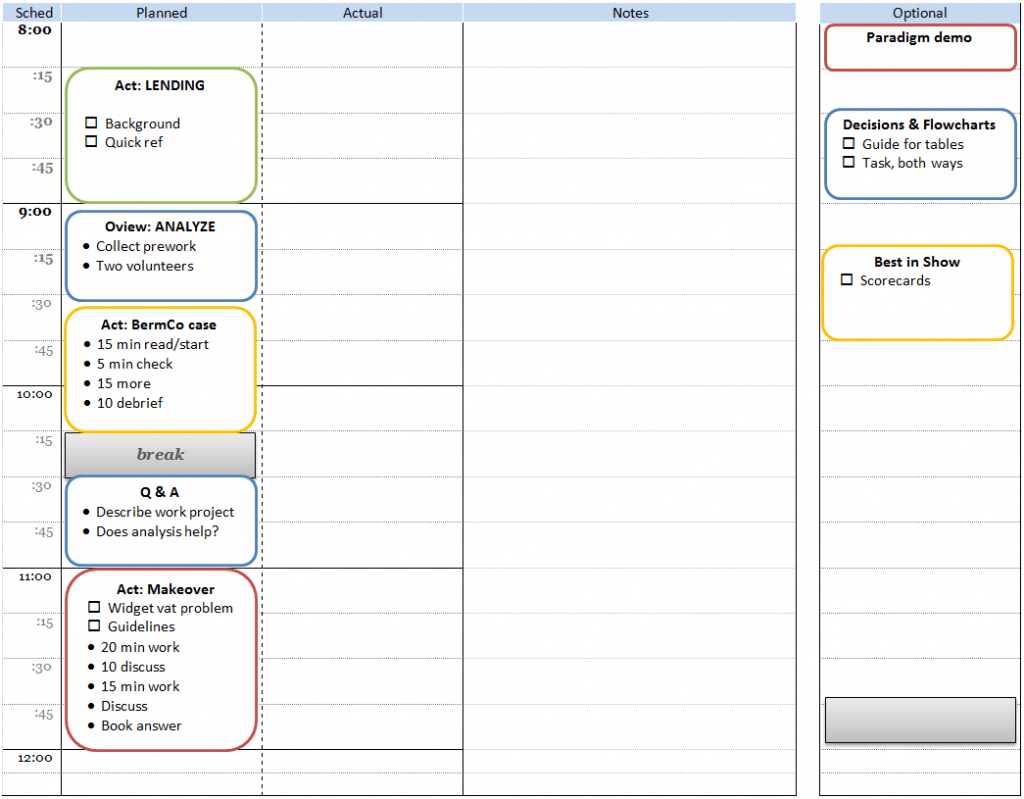Check the 'Task, both ways' checkbox
1024x799 pixels.
(x=848, y=163)
